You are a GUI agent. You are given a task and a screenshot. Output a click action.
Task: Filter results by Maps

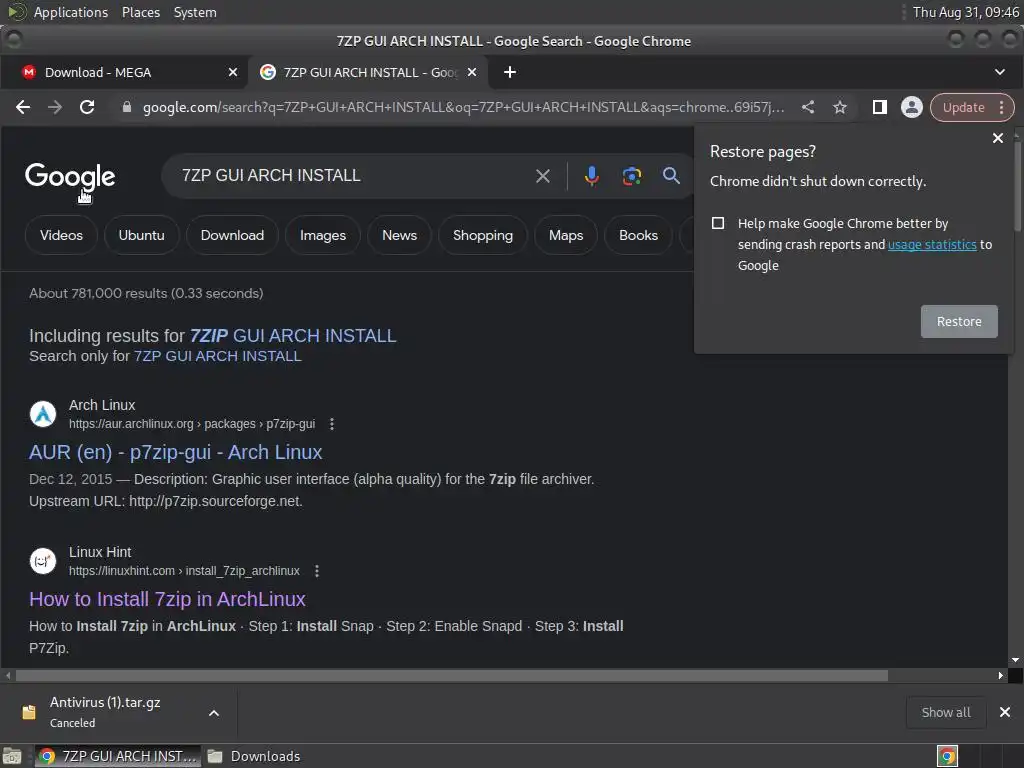pyautogui.click(x=566, y=235)
